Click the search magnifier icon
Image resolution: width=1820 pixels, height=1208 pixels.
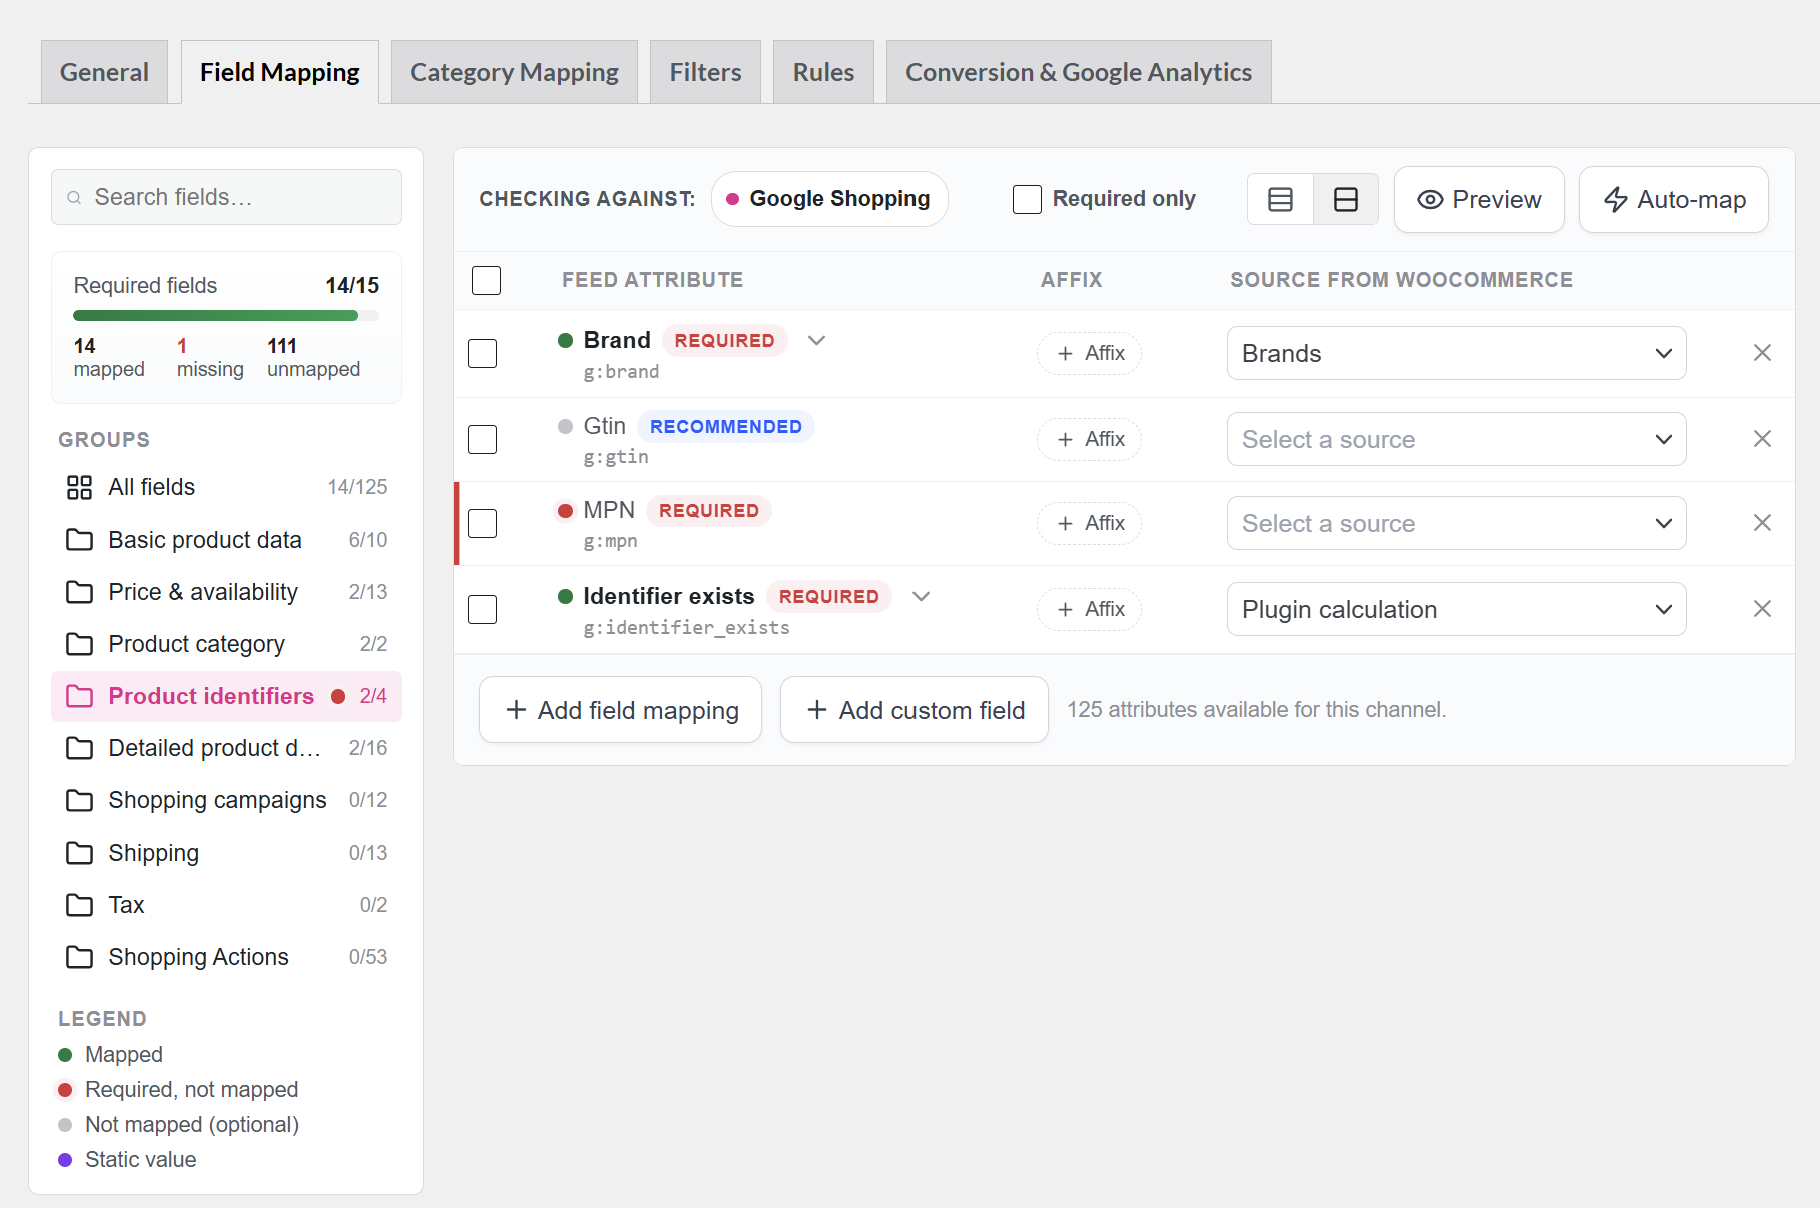[74, 198]
